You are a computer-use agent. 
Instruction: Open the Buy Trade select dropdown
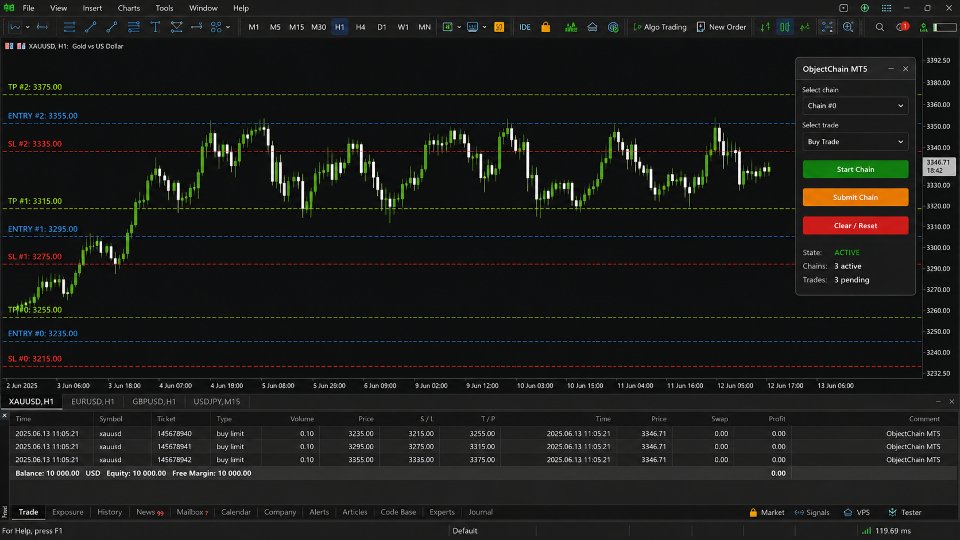click(855, 141)
